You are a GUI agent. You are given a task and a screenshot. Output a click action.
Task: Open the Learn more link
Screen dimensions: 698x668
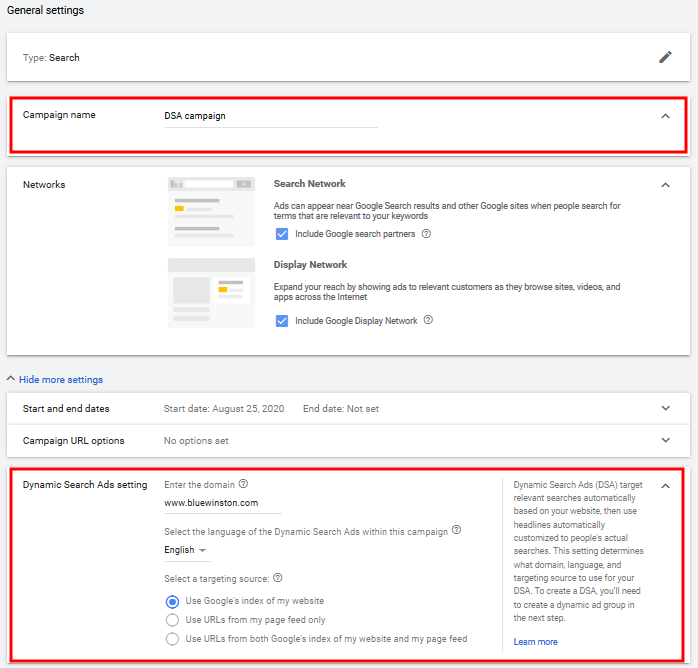(536, 642)
